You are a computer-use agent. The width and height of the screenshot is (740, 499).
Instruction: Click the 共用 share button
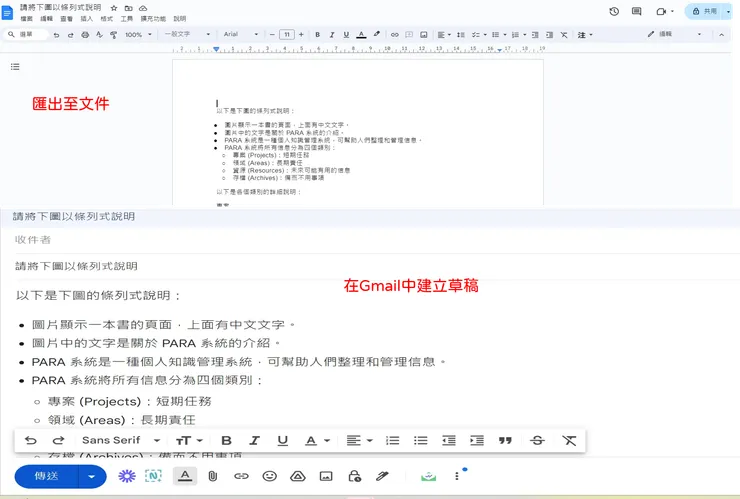pos(704,11)
